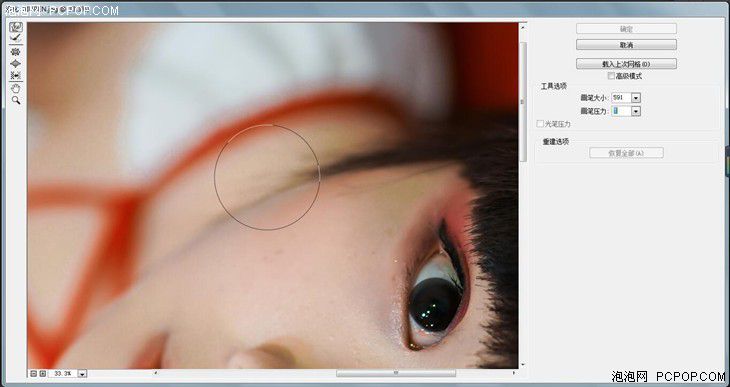Click the horizontal scrollbar thumb below preview

[396, 373]
